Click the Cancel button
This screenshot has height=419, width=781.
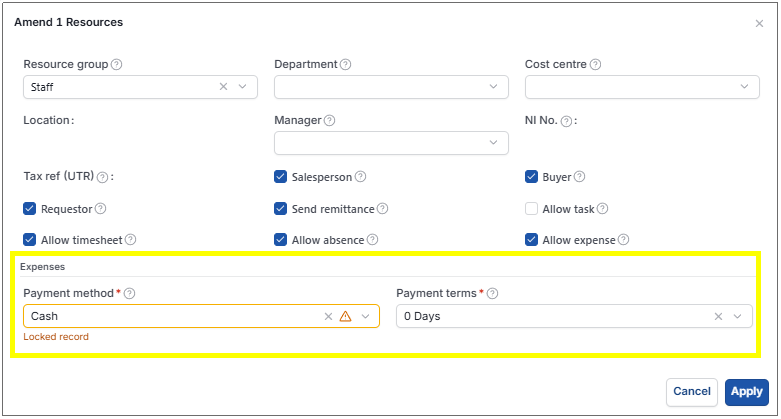coord(692,392)
